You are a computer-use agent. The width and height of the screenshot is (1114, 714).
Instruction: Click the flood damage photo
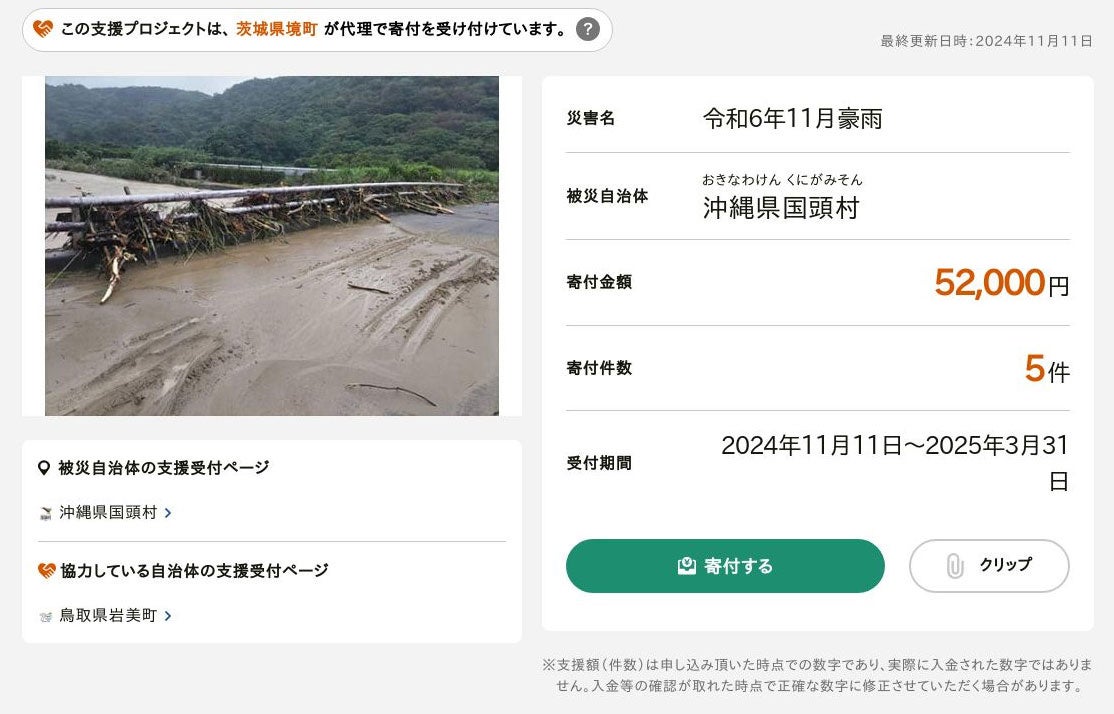272,246
